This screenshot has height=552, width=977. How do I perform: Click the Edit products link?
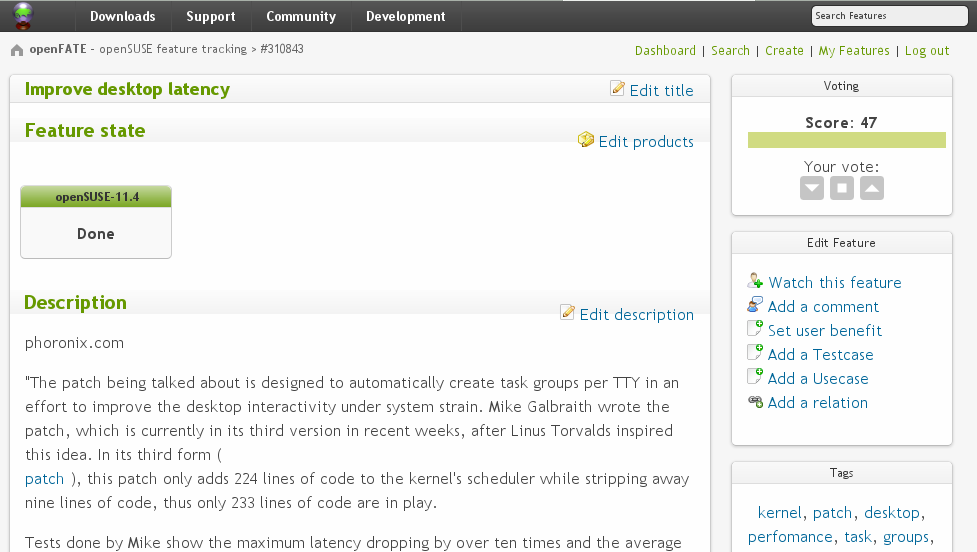[x=646, y=142]
